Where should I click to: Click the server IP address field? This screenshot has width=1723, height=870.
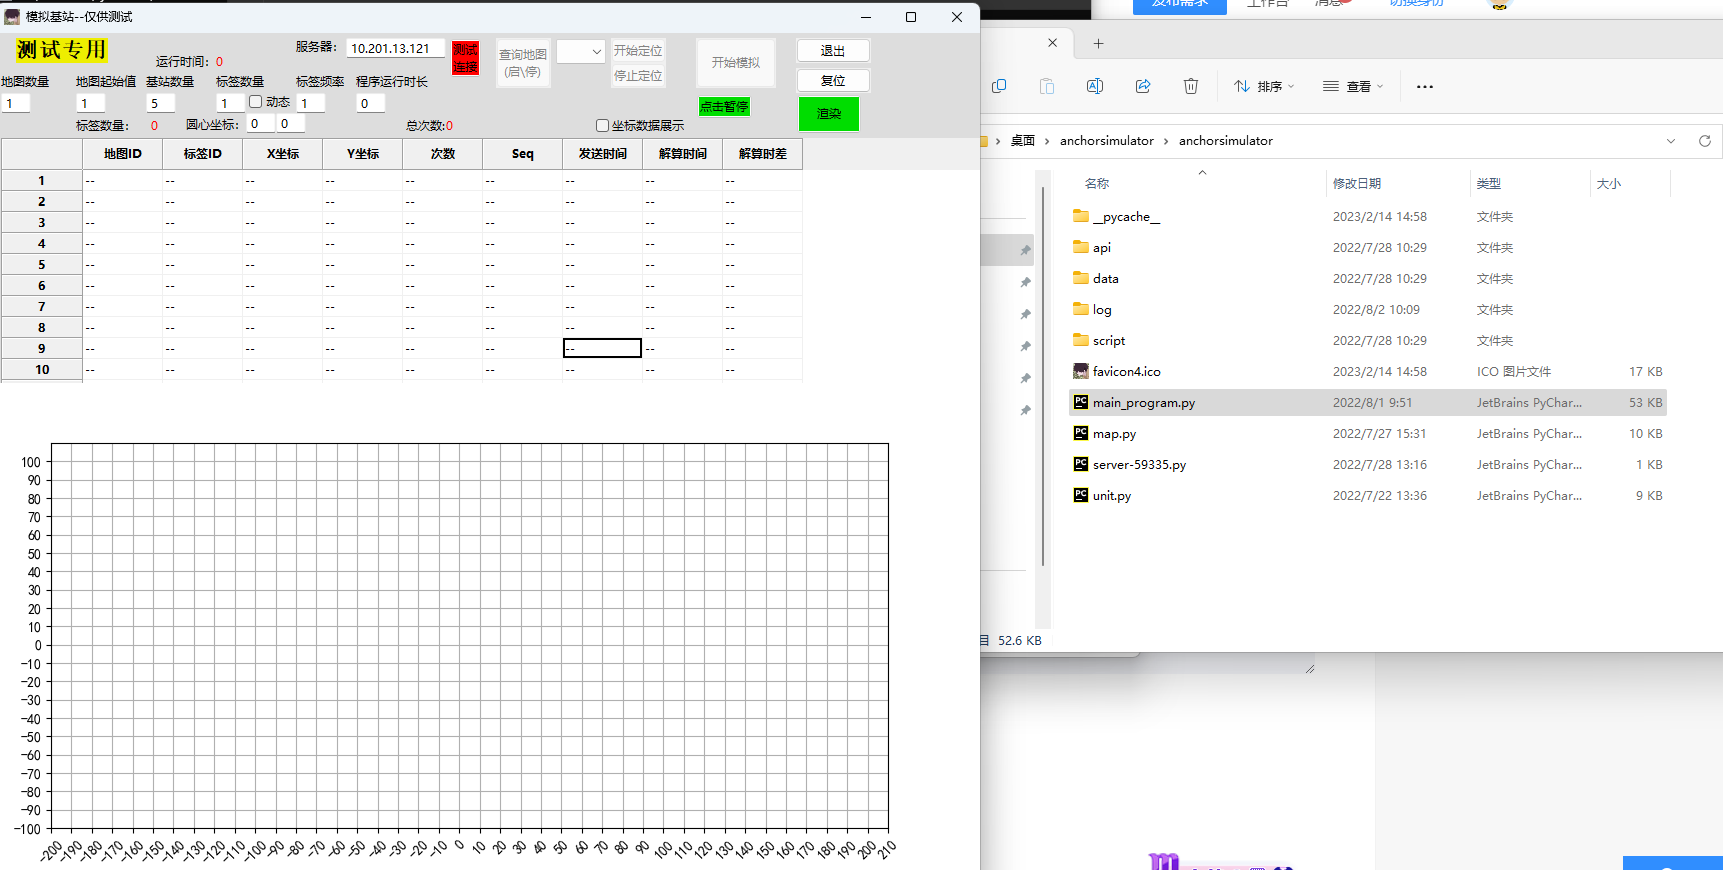coord(395,48)
